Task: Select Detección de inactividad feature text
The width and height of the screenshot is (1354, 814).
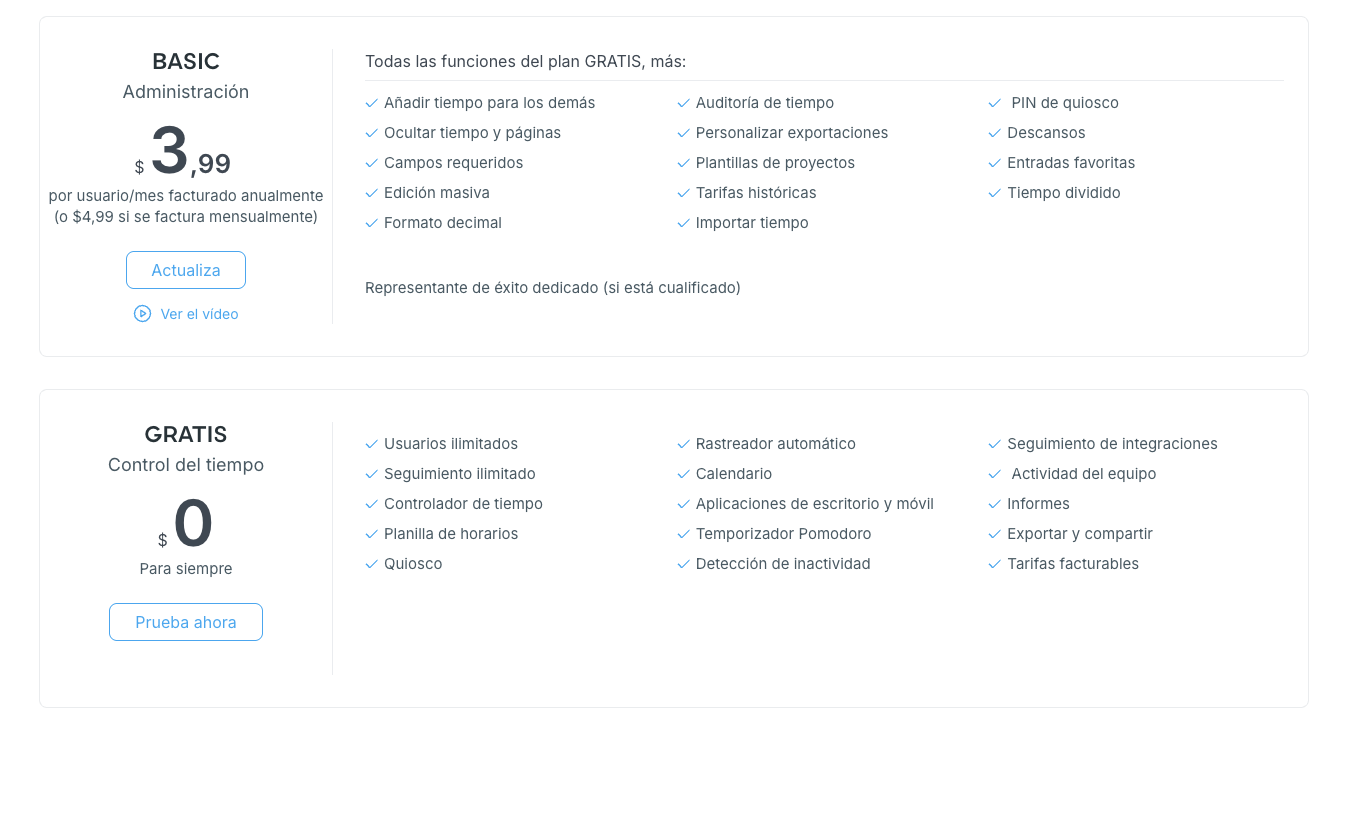Action: click(783, 564)
